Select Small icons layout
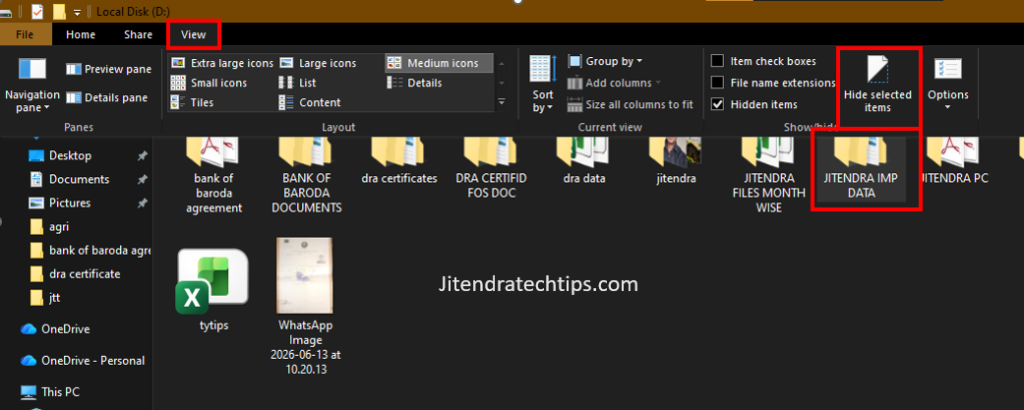This screenshot has height=410, width=1024. [x=209, y=83]
